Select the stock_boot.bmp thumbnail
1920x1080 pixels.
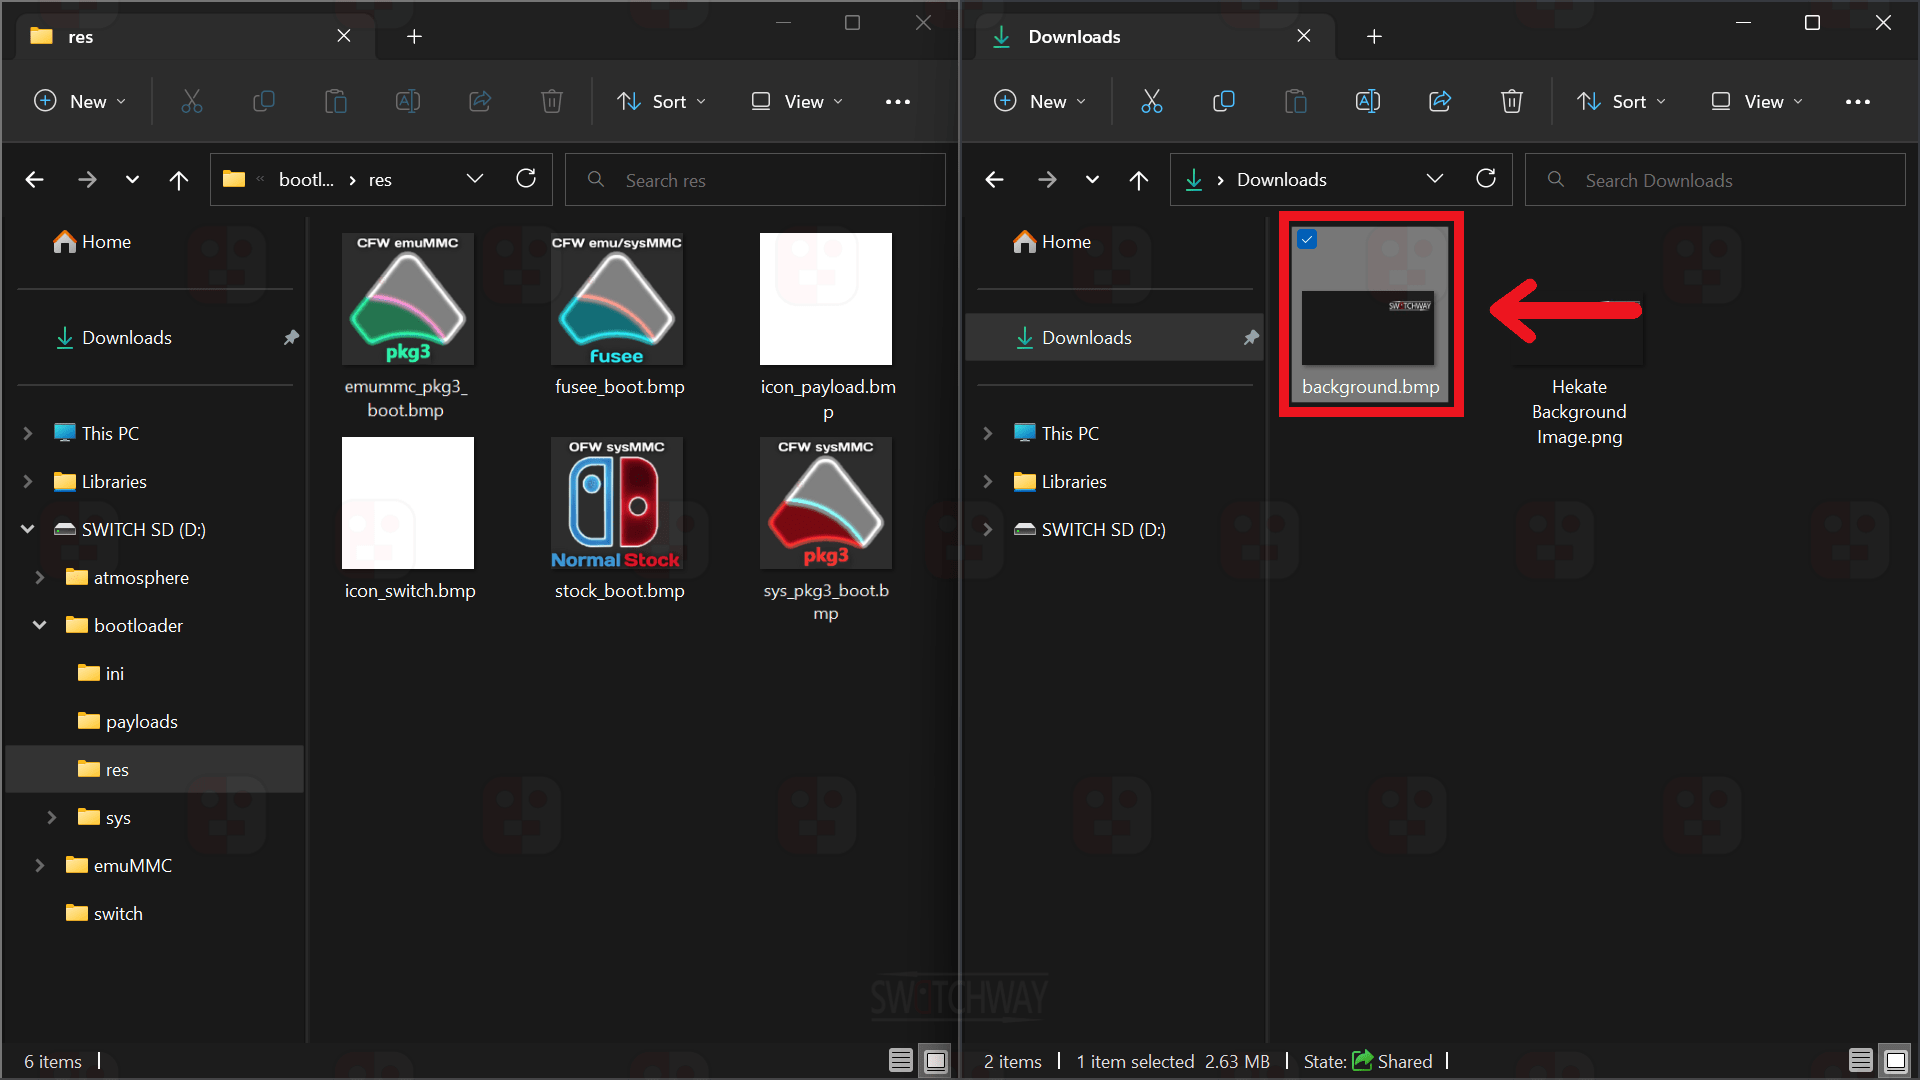coord(617,503)
